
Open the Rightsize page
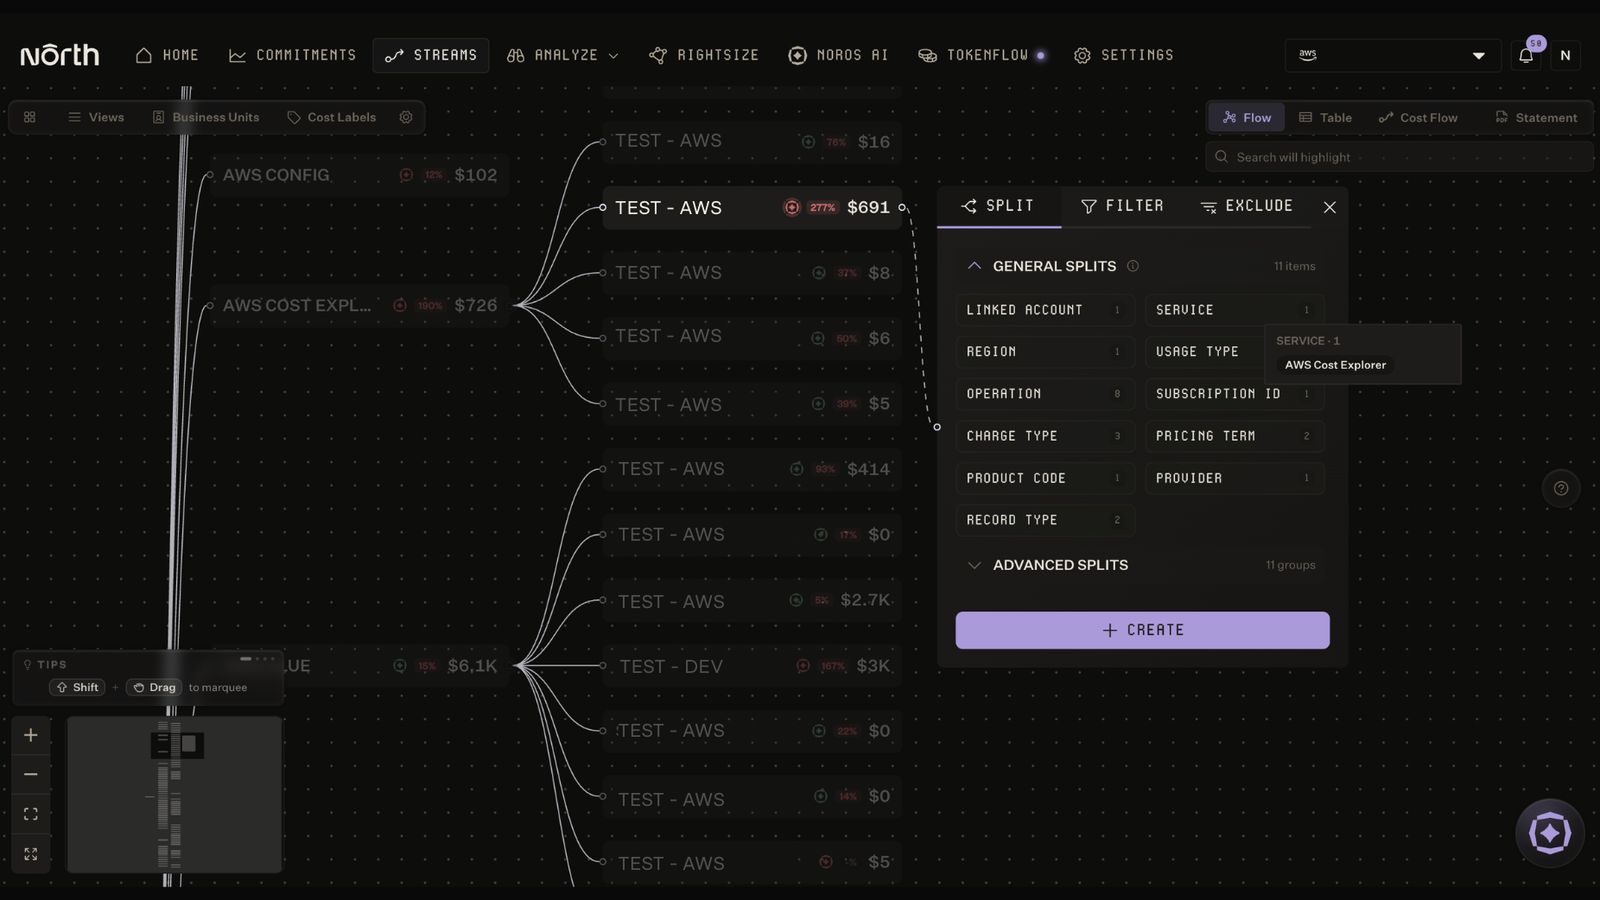point(704,55)
